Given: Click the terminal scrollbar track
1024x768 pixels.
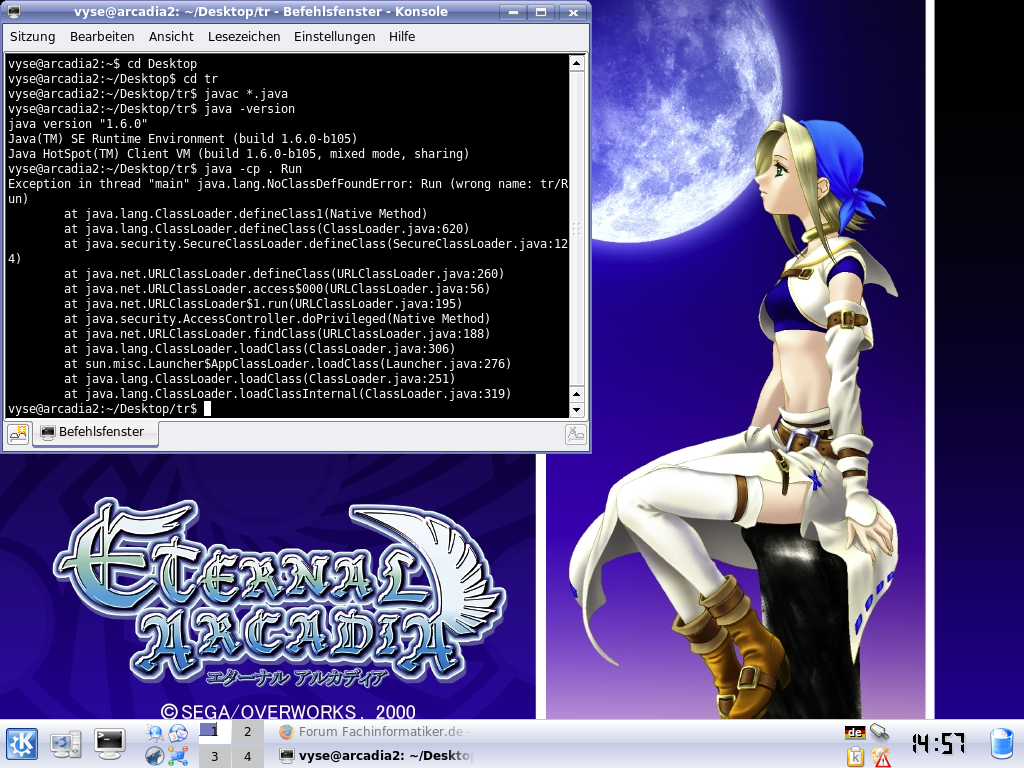Looking at the screenshot, I should coord(576,229).
